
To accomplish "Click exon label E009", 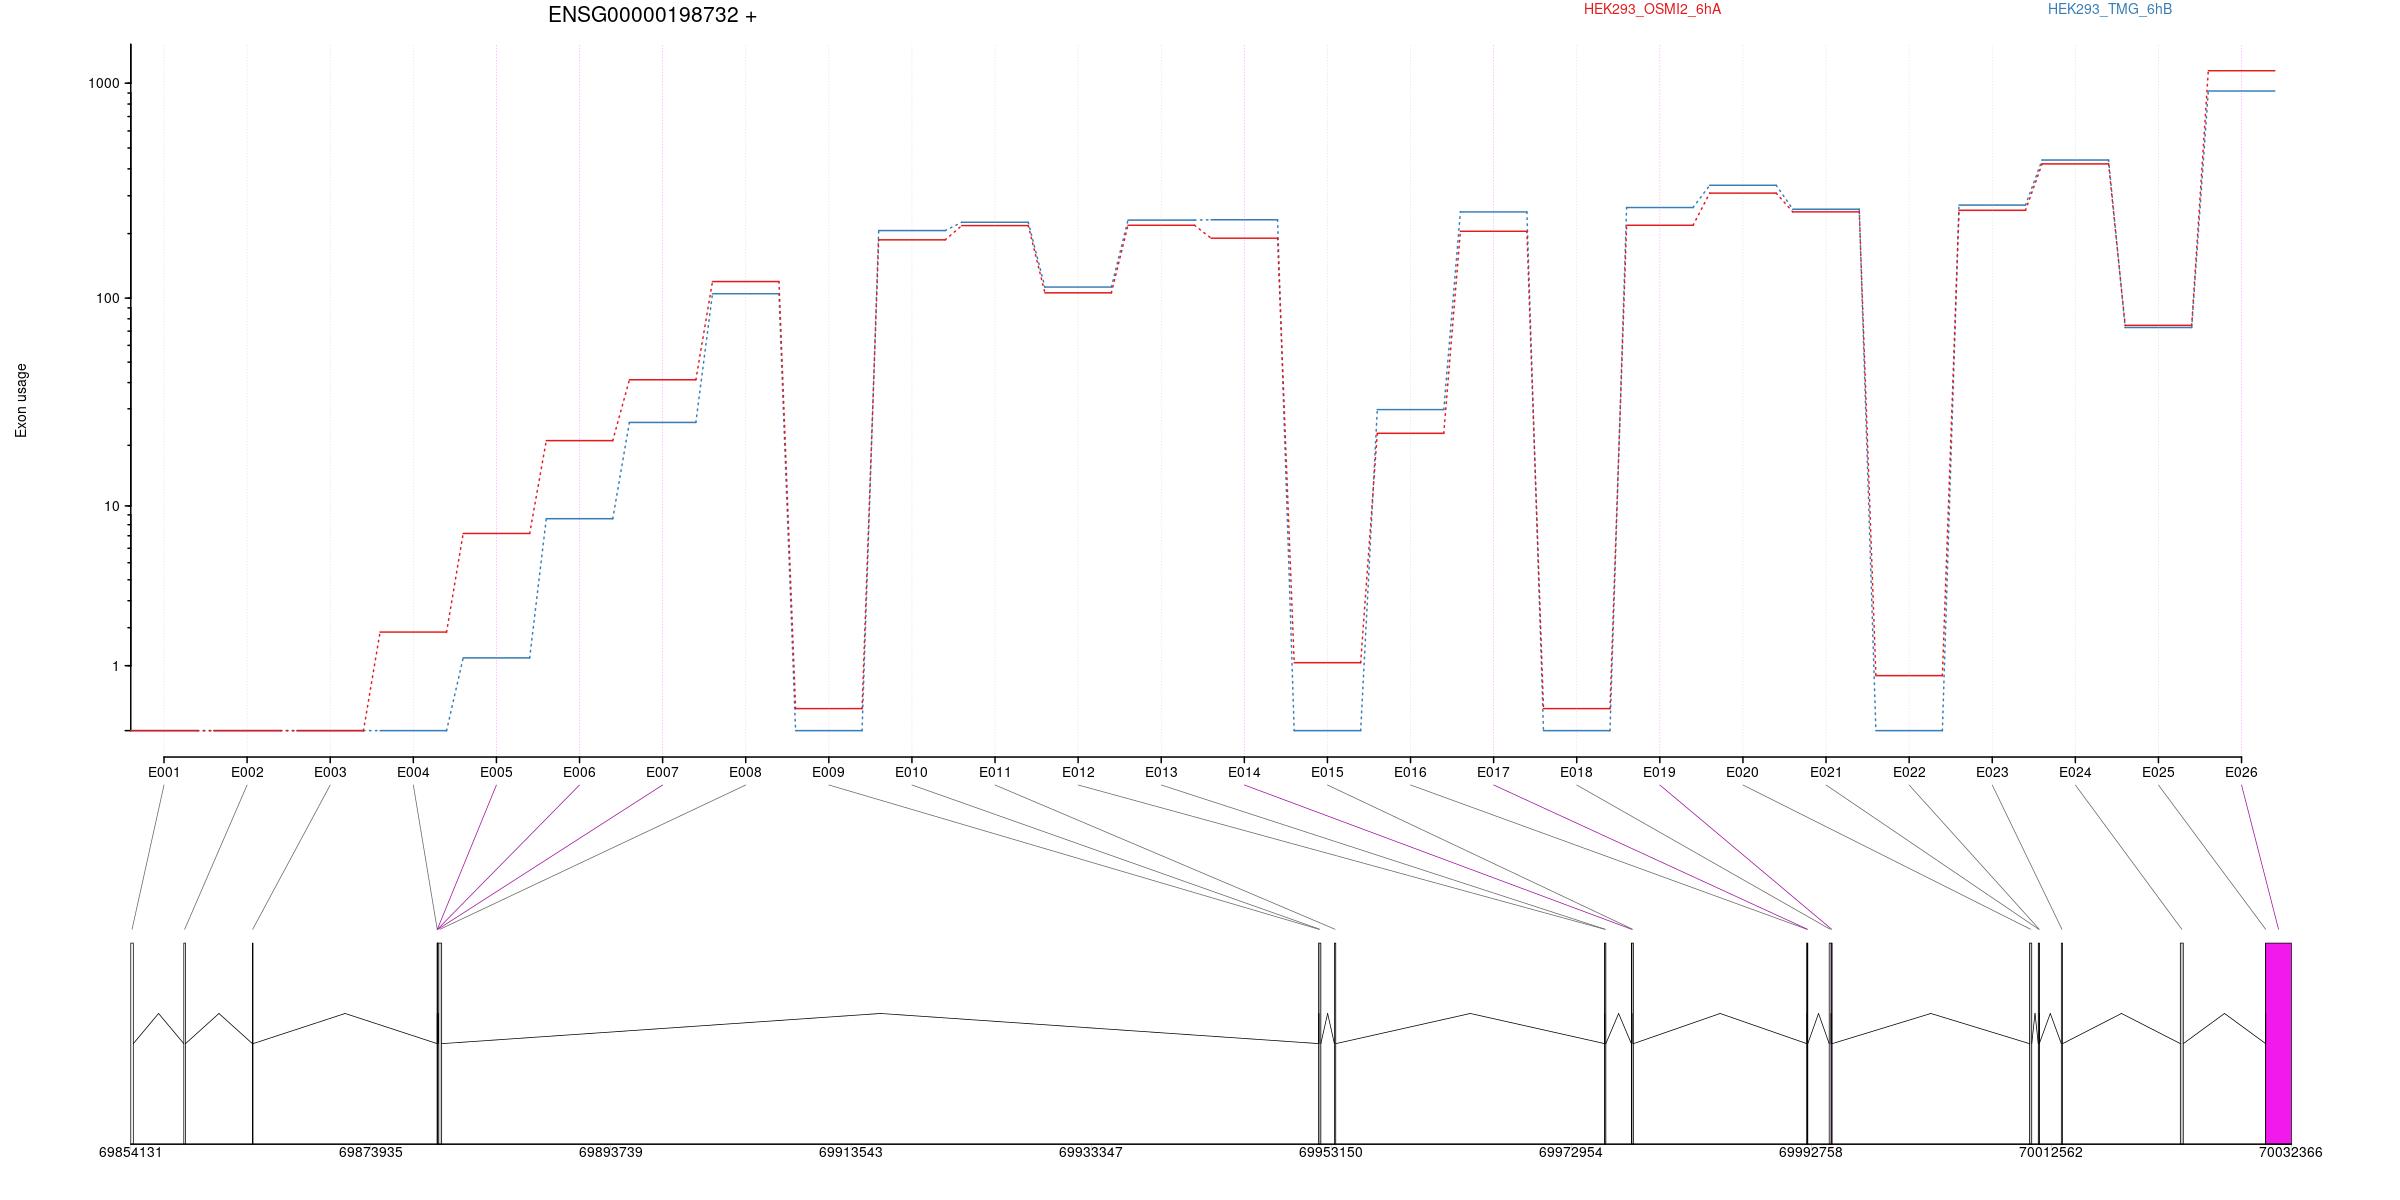I will (828, 772).
